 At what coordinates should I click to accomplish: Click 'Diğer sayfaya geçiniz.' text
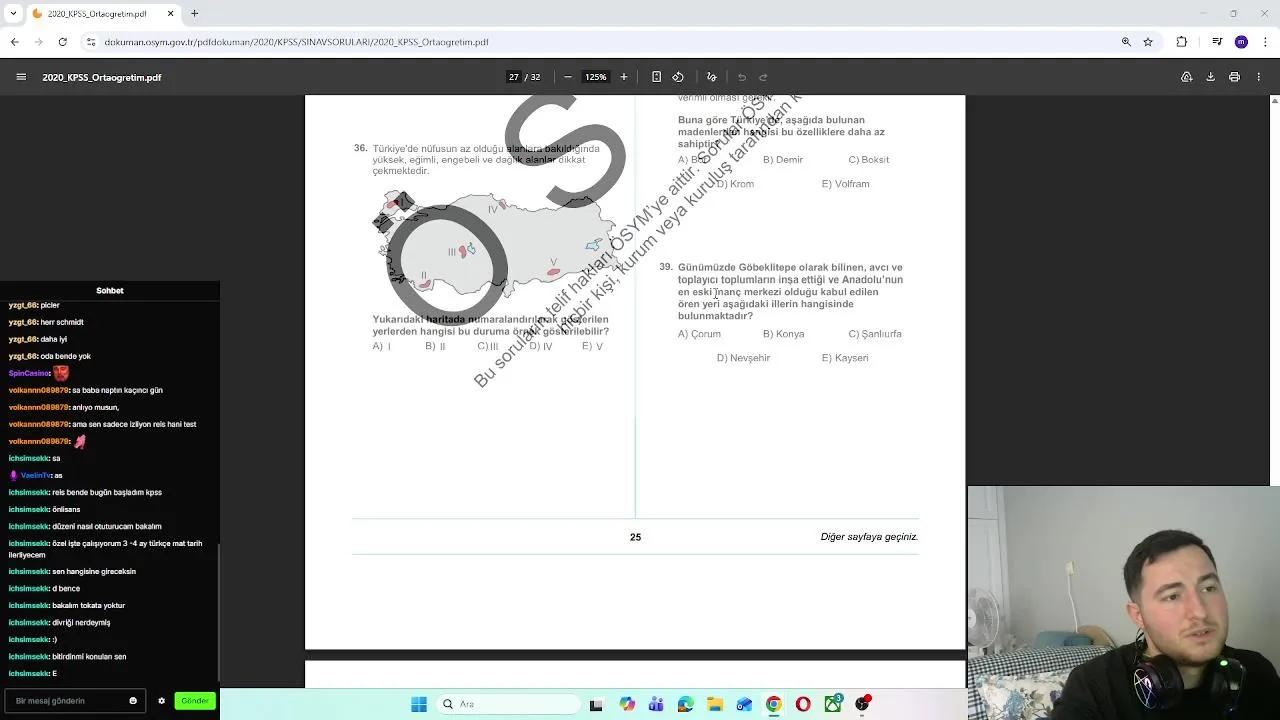[869, 537]
